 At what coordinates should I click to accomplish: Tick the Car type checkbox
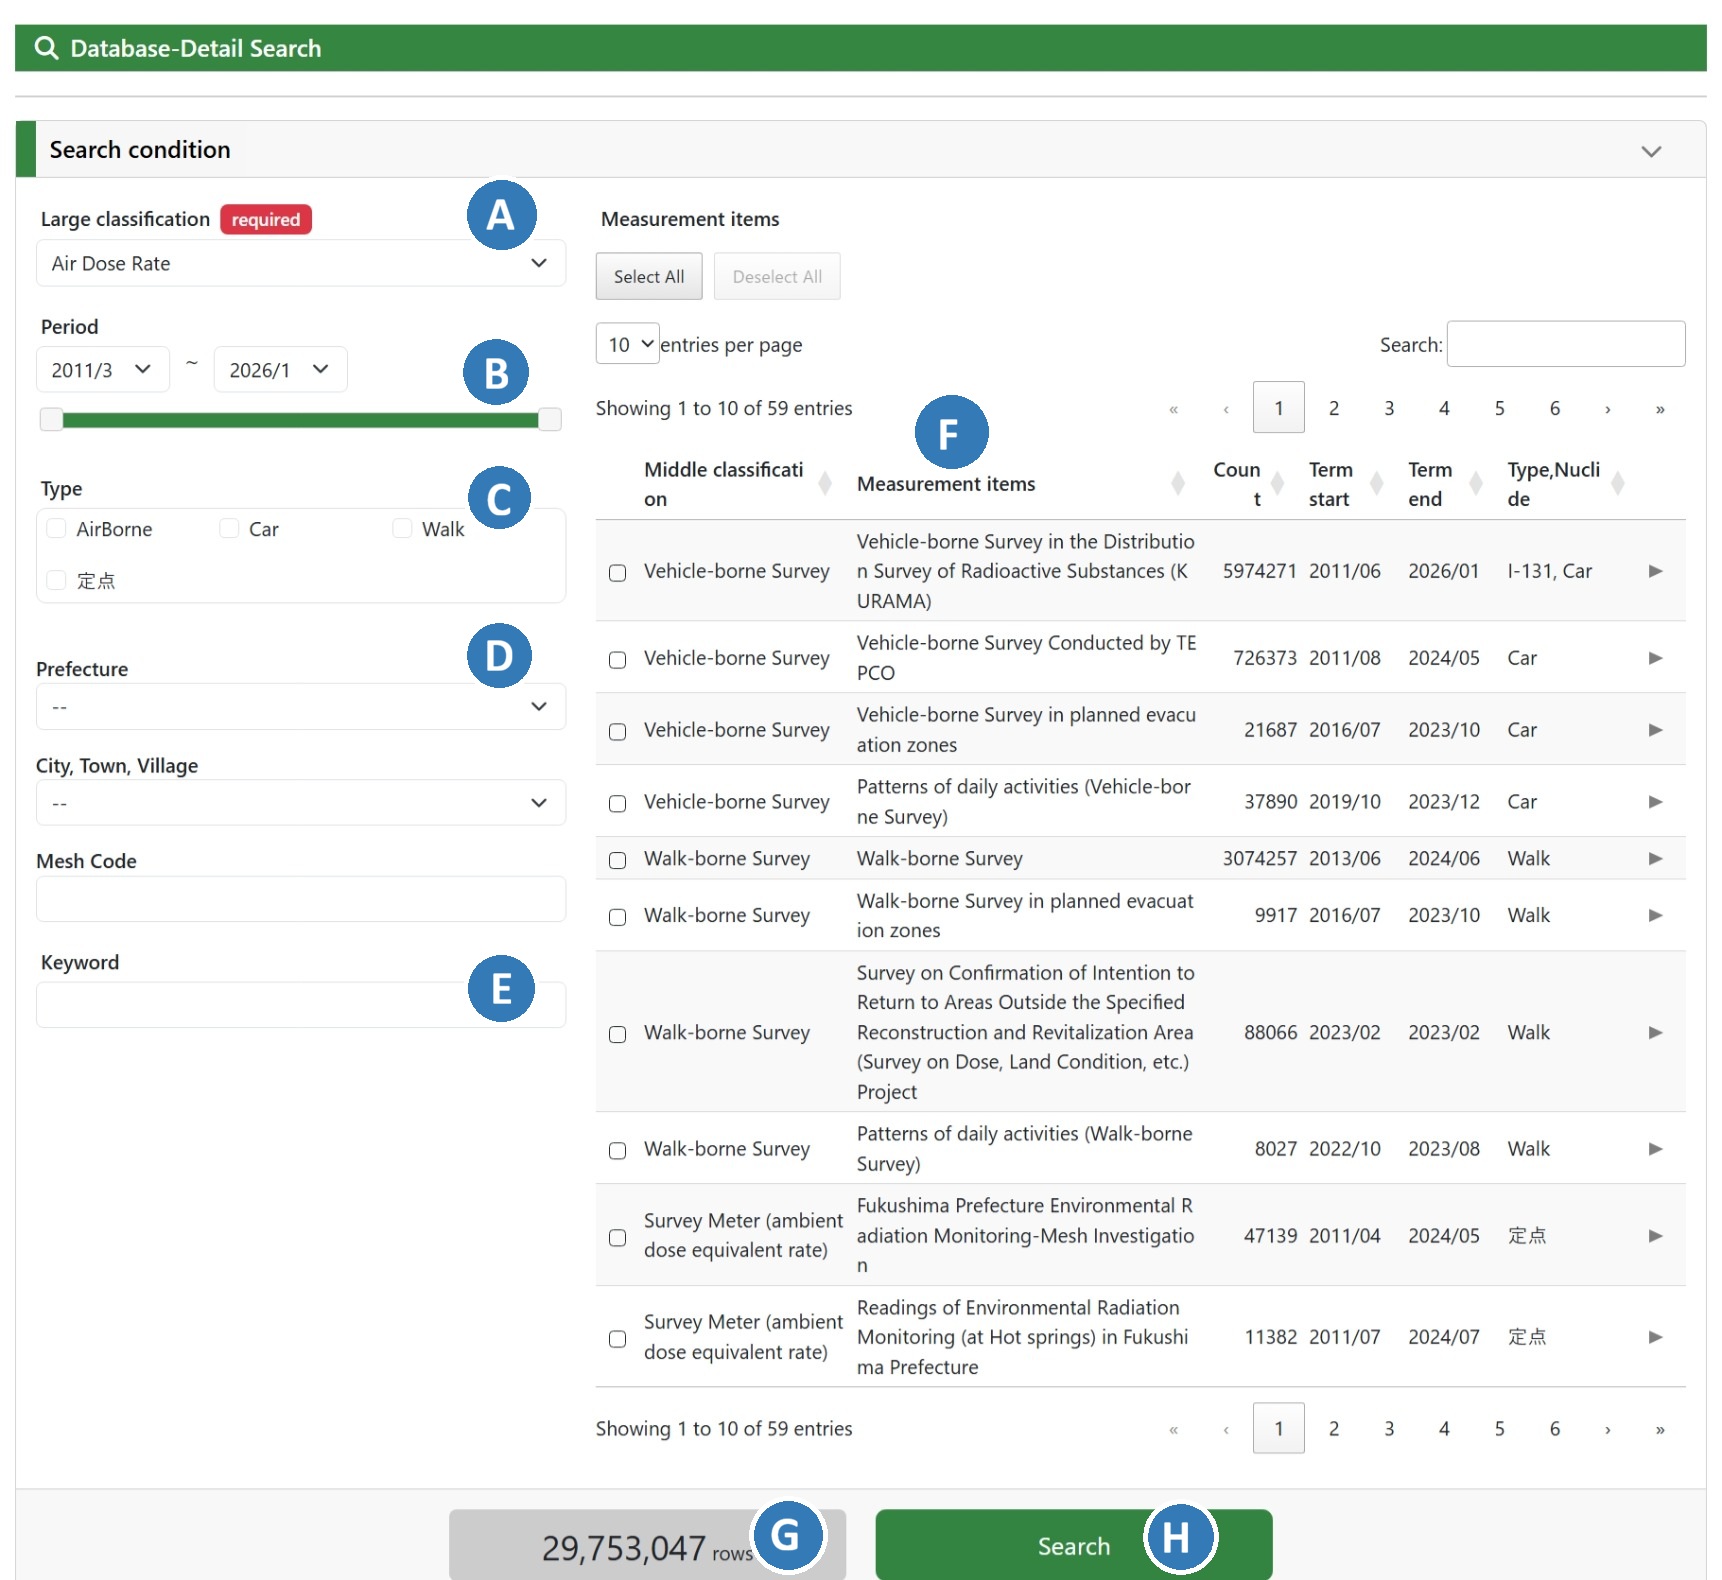(x=230, y=529)
